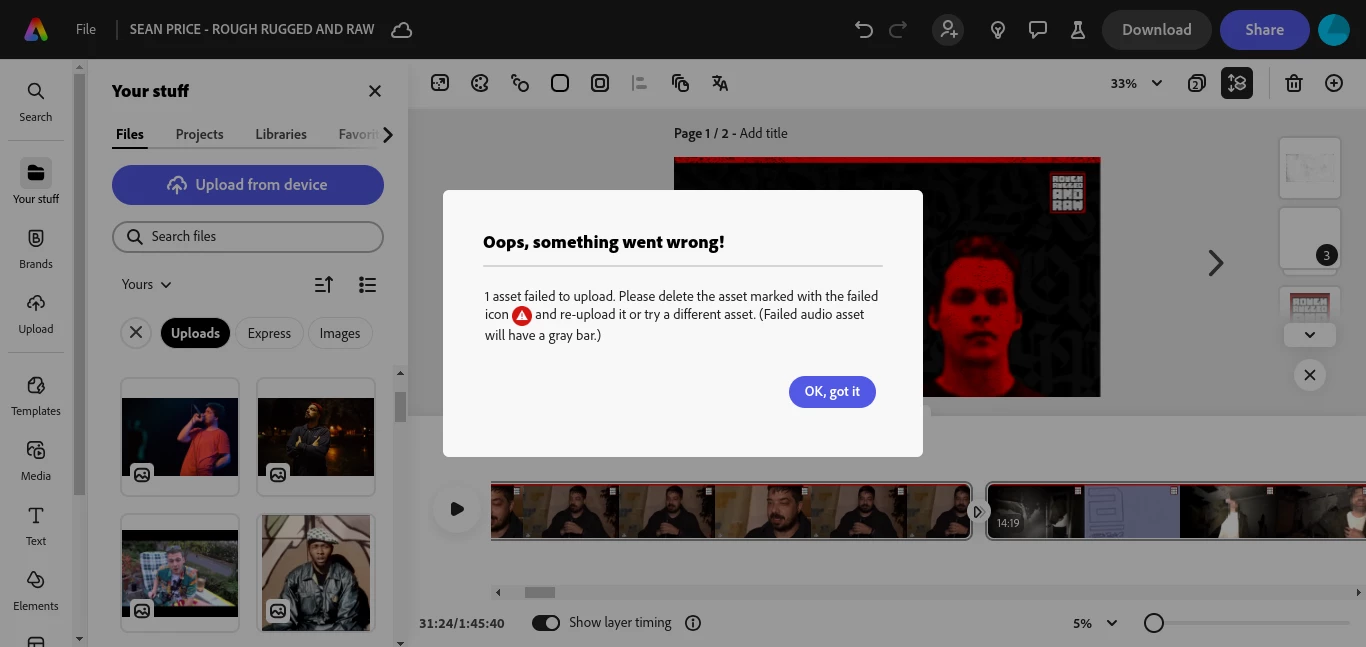
Task: Click Upload from device button
Action: coord(248,185)
